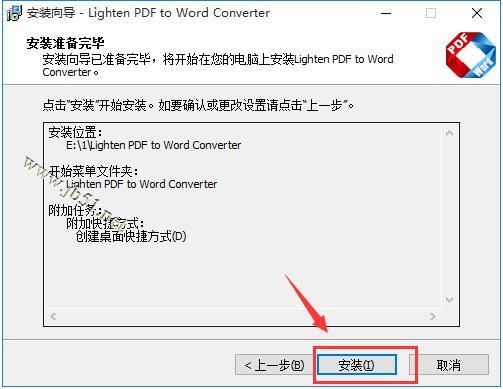This screenshot has height=389, width=503.
Task: Click the installer icon in the title bar
Action: point(14,13)
